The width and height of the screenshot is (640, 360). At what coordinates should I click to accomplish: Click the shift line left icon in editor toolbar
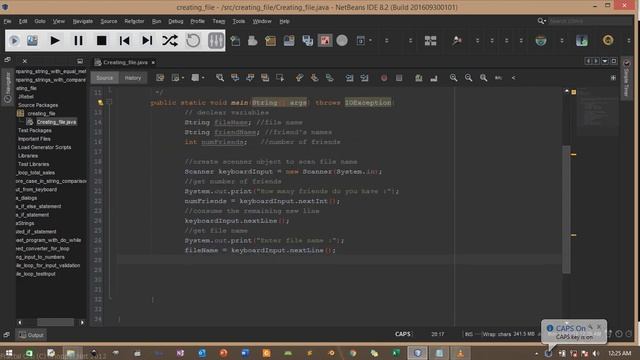click(349, 78)
